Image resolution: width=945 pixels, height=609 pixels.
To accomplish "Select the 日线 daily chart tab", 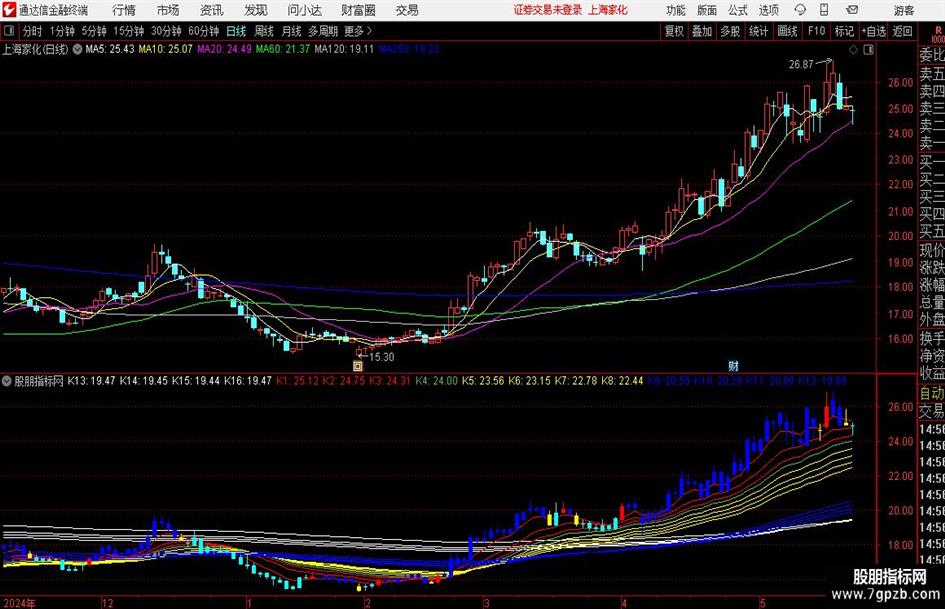I will (236, 31).
